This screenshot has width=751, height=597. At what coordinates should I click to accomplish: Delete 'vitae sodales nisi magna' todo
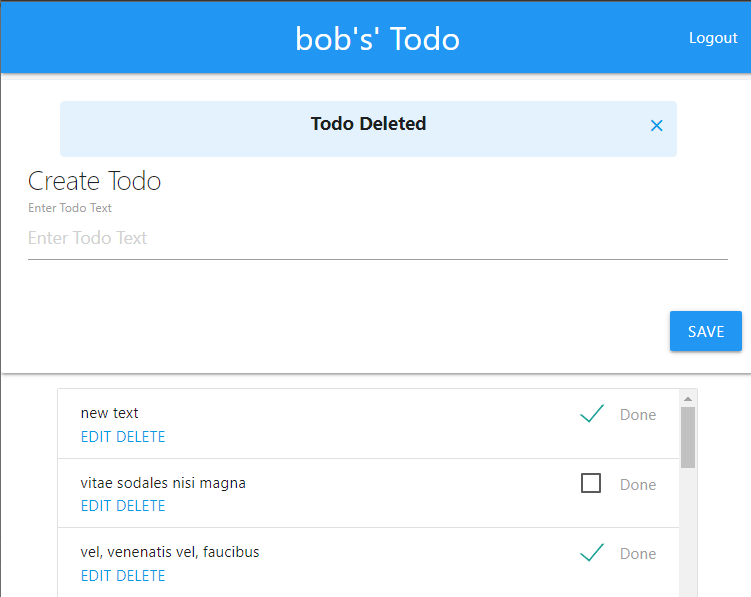pyautogui.click(x=141, y=506)
